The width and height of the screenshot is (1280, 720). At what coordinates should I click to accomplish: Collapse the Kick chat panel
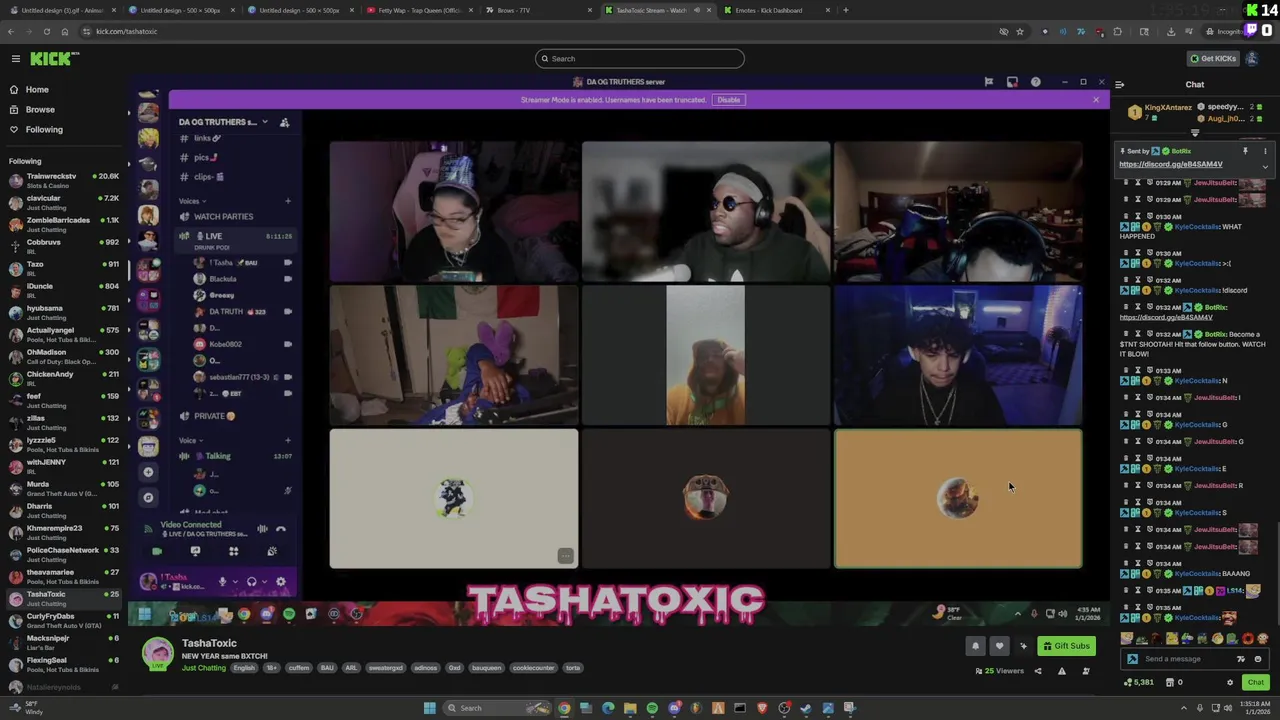[1119, 85]
